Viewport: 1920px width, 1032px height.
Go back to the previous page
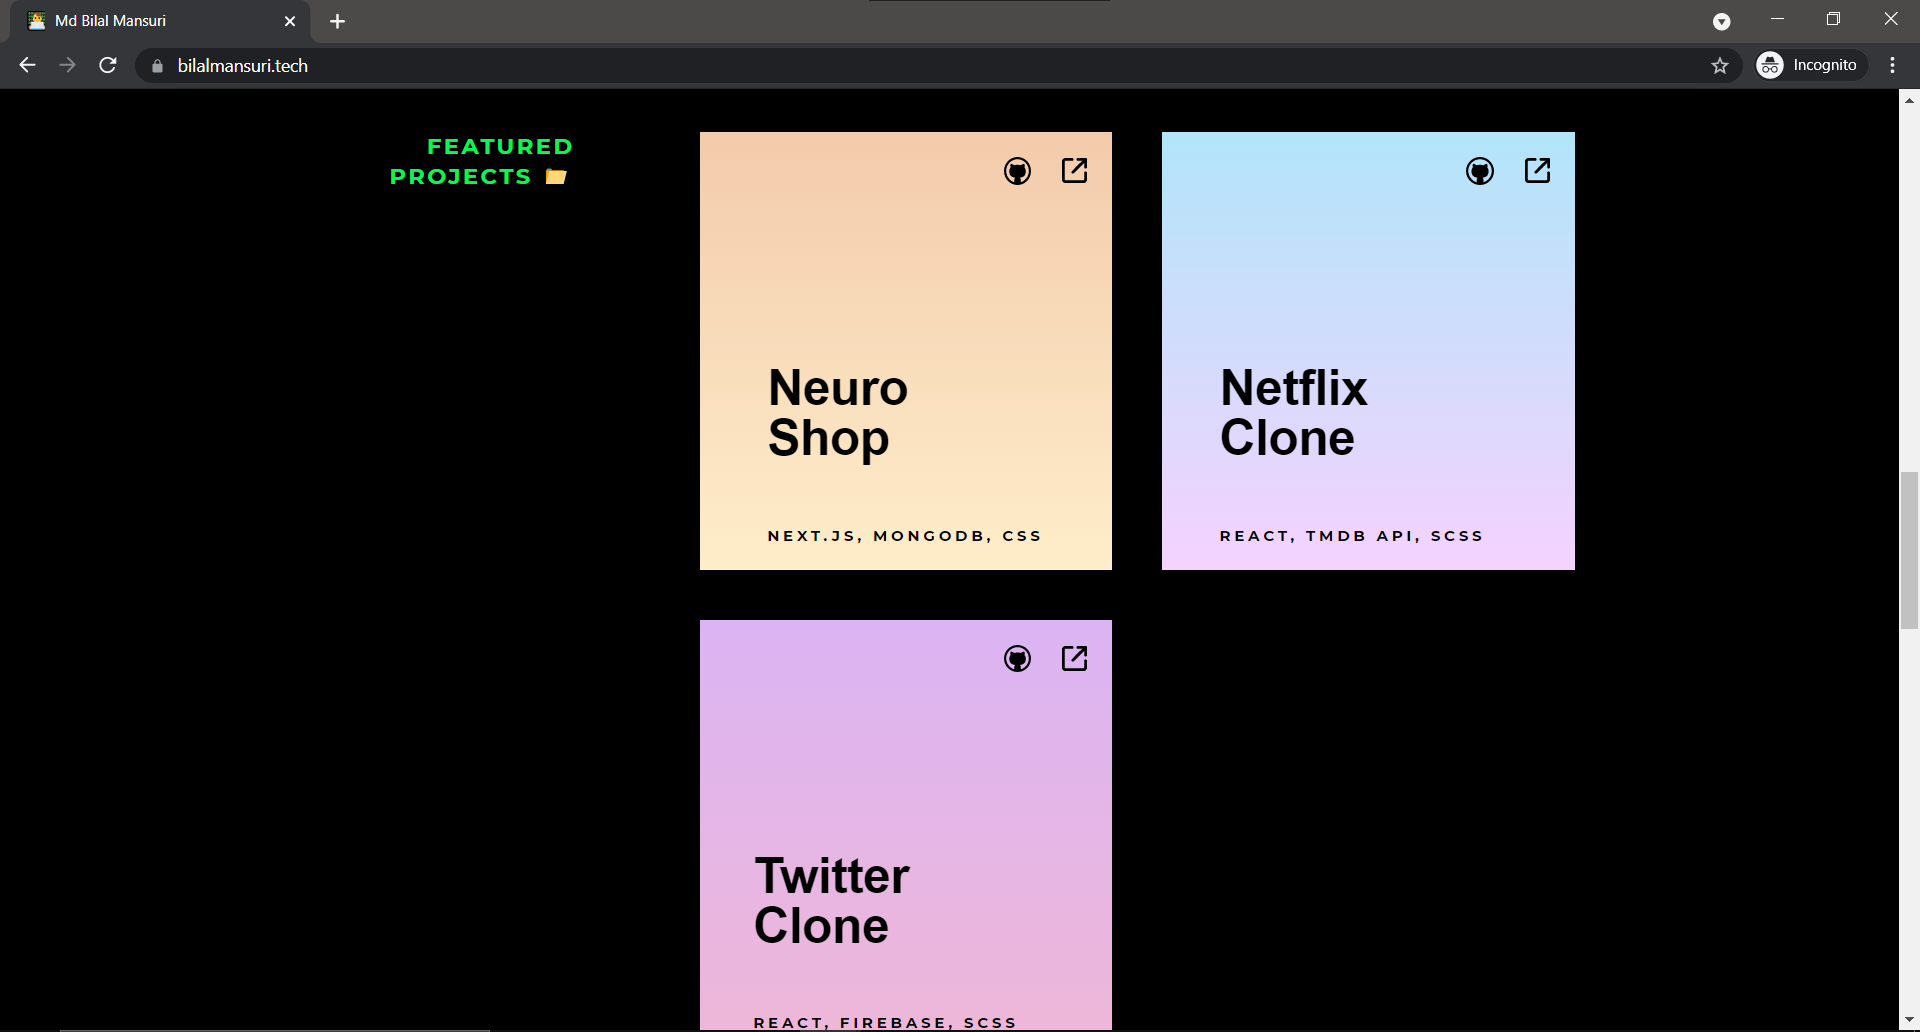point(27,65)
